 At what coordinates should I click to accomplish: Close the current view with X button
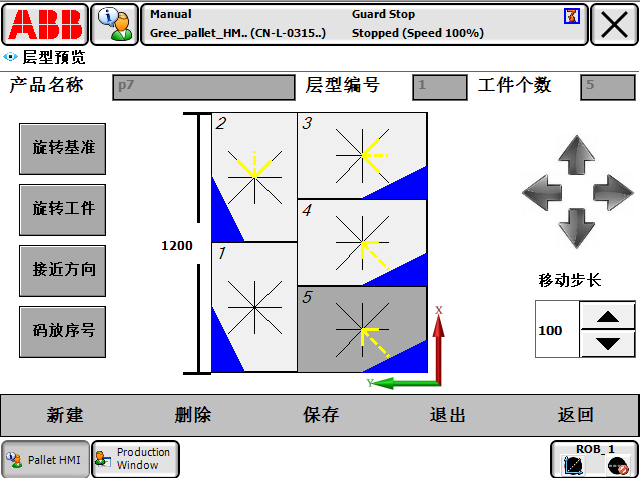point(614,24)
